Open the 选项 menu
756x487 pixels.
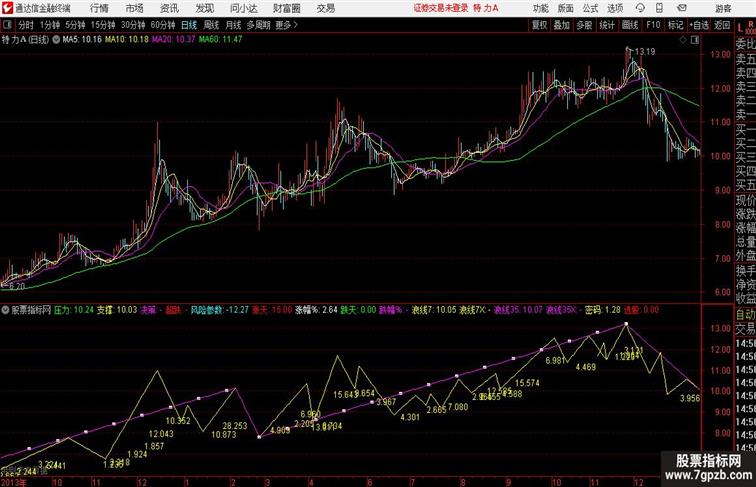(x=615, y=8)
